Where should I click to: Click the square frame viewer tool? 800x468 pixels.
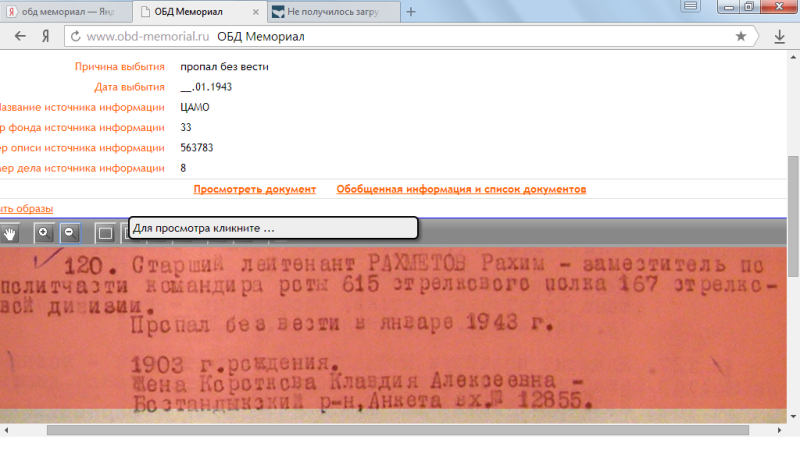(x=104, y=233)
